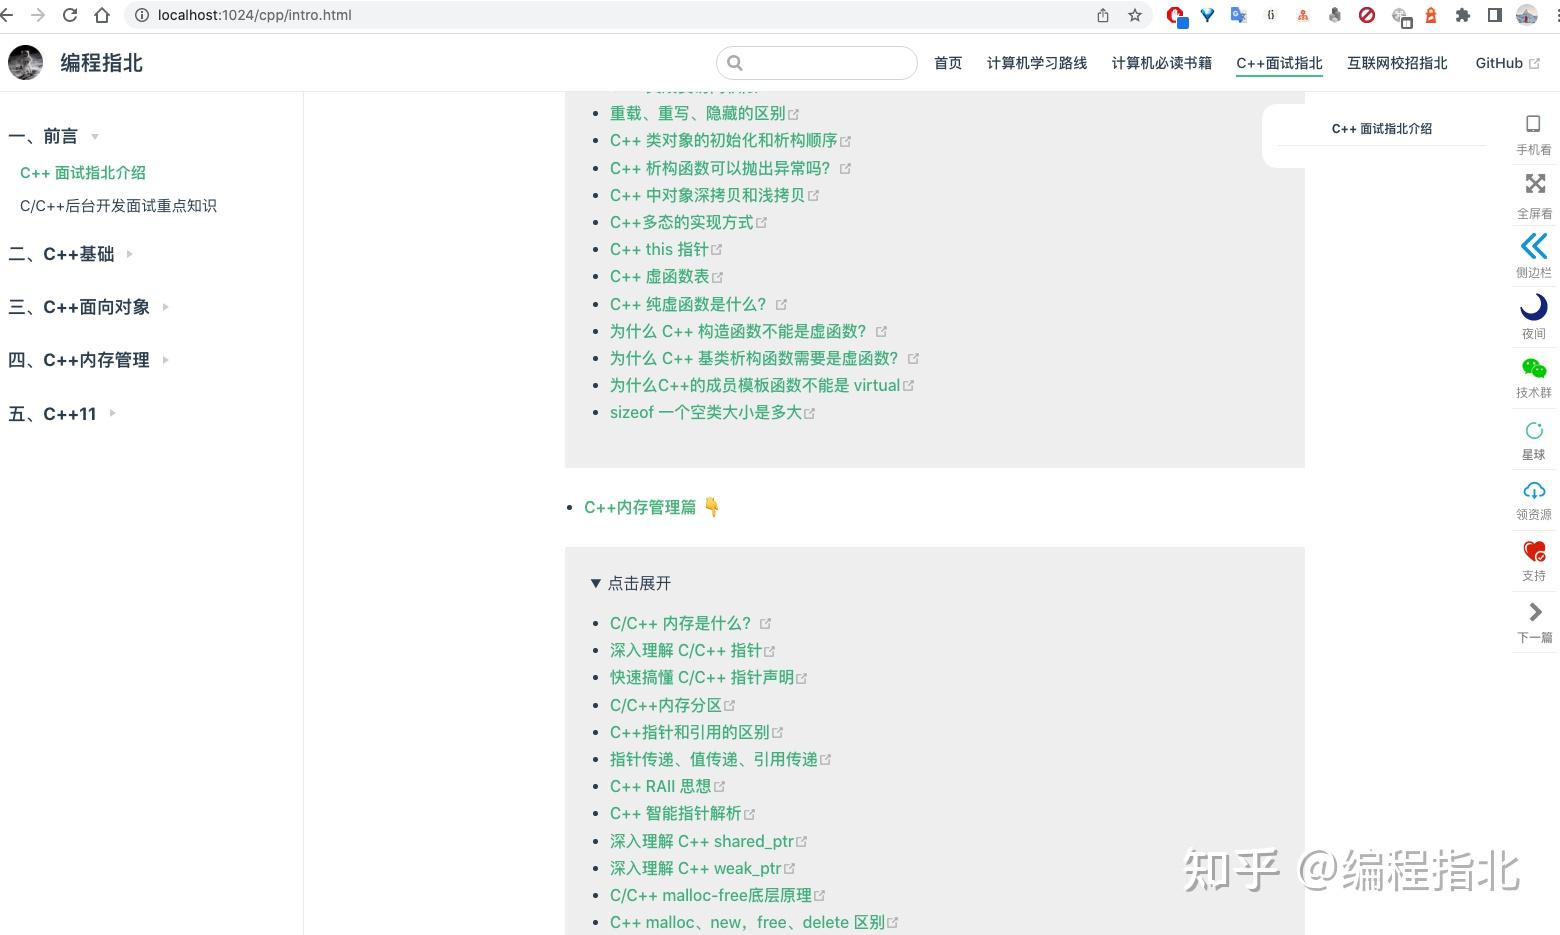
Task: Expand the 三、C++面向对象 sidebar section
Action: click(x=89, y=307)
